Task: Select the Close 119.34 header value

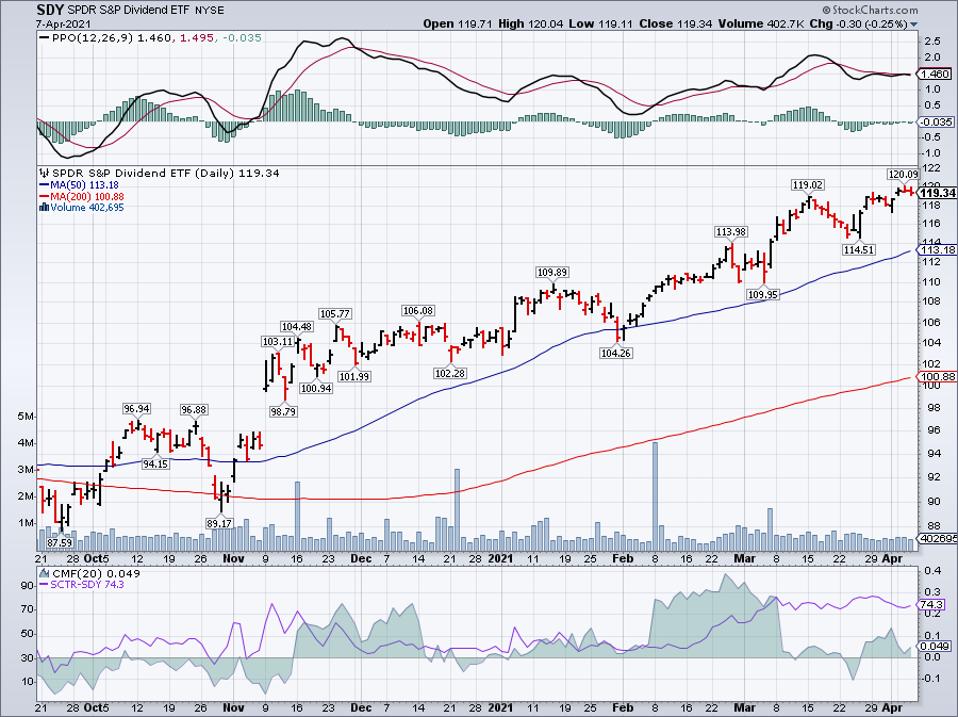Action: tap(673, 24)
